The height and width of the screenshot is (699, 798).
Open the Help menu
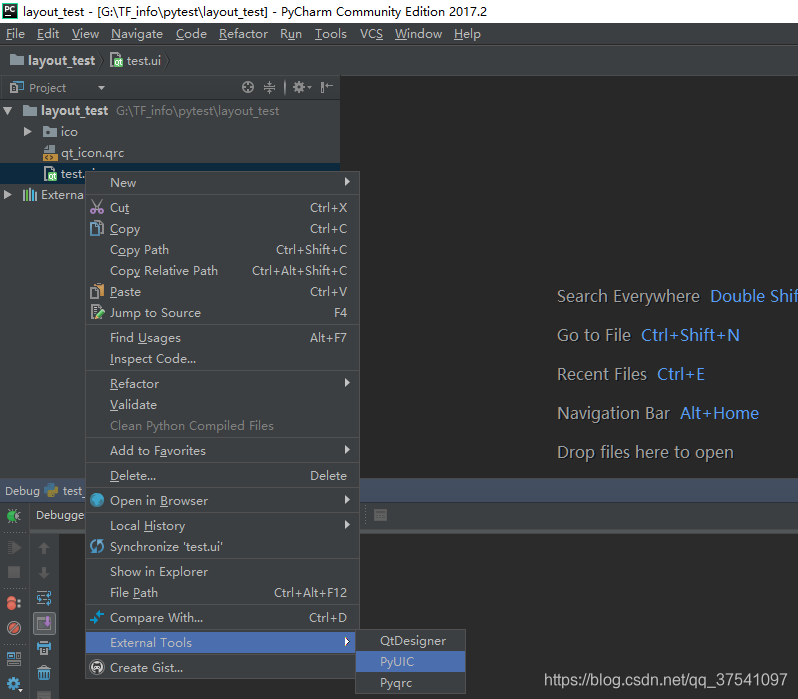(x=467, y=34)
